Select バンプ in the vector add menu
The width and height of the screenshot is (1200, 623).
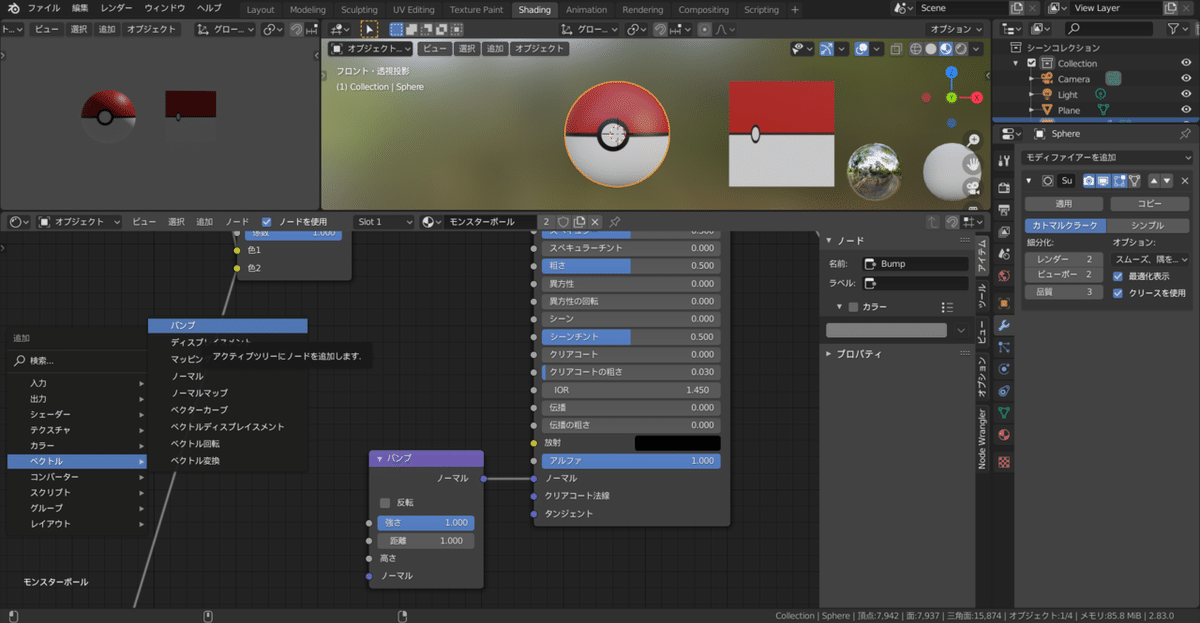228,325
